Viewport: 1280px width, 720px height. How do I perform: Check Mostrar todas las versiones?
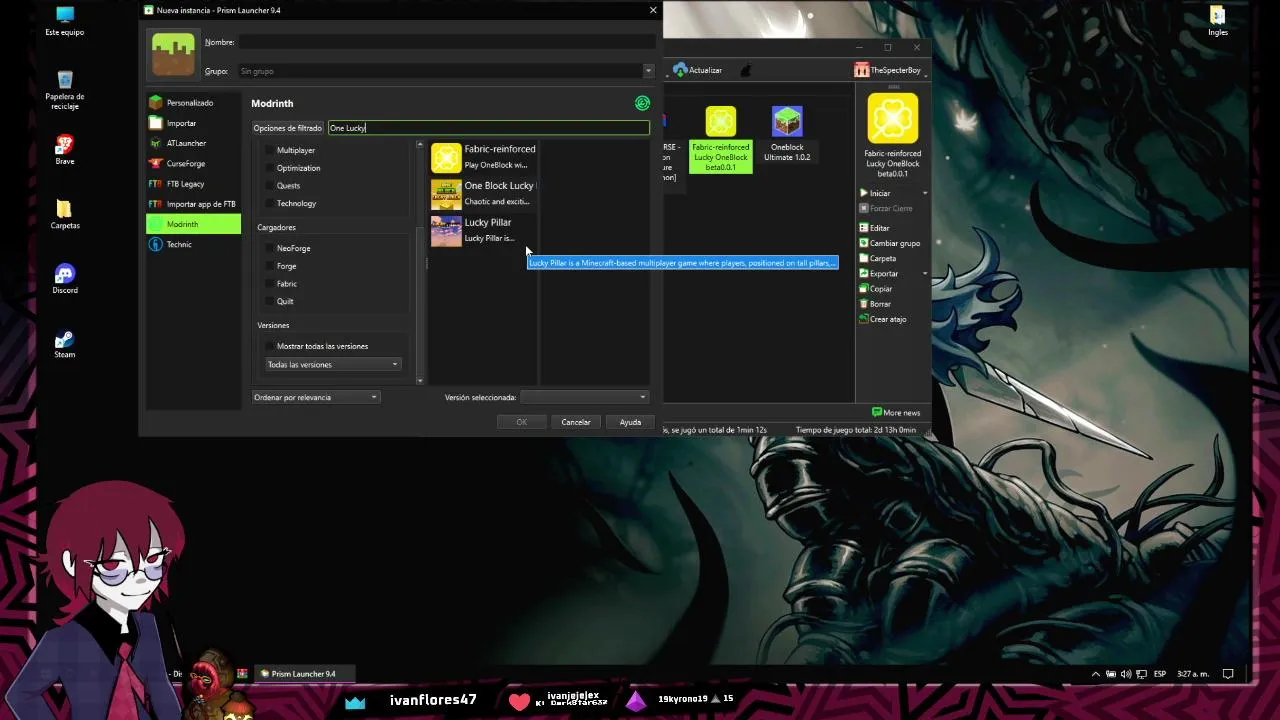point(269,346)
